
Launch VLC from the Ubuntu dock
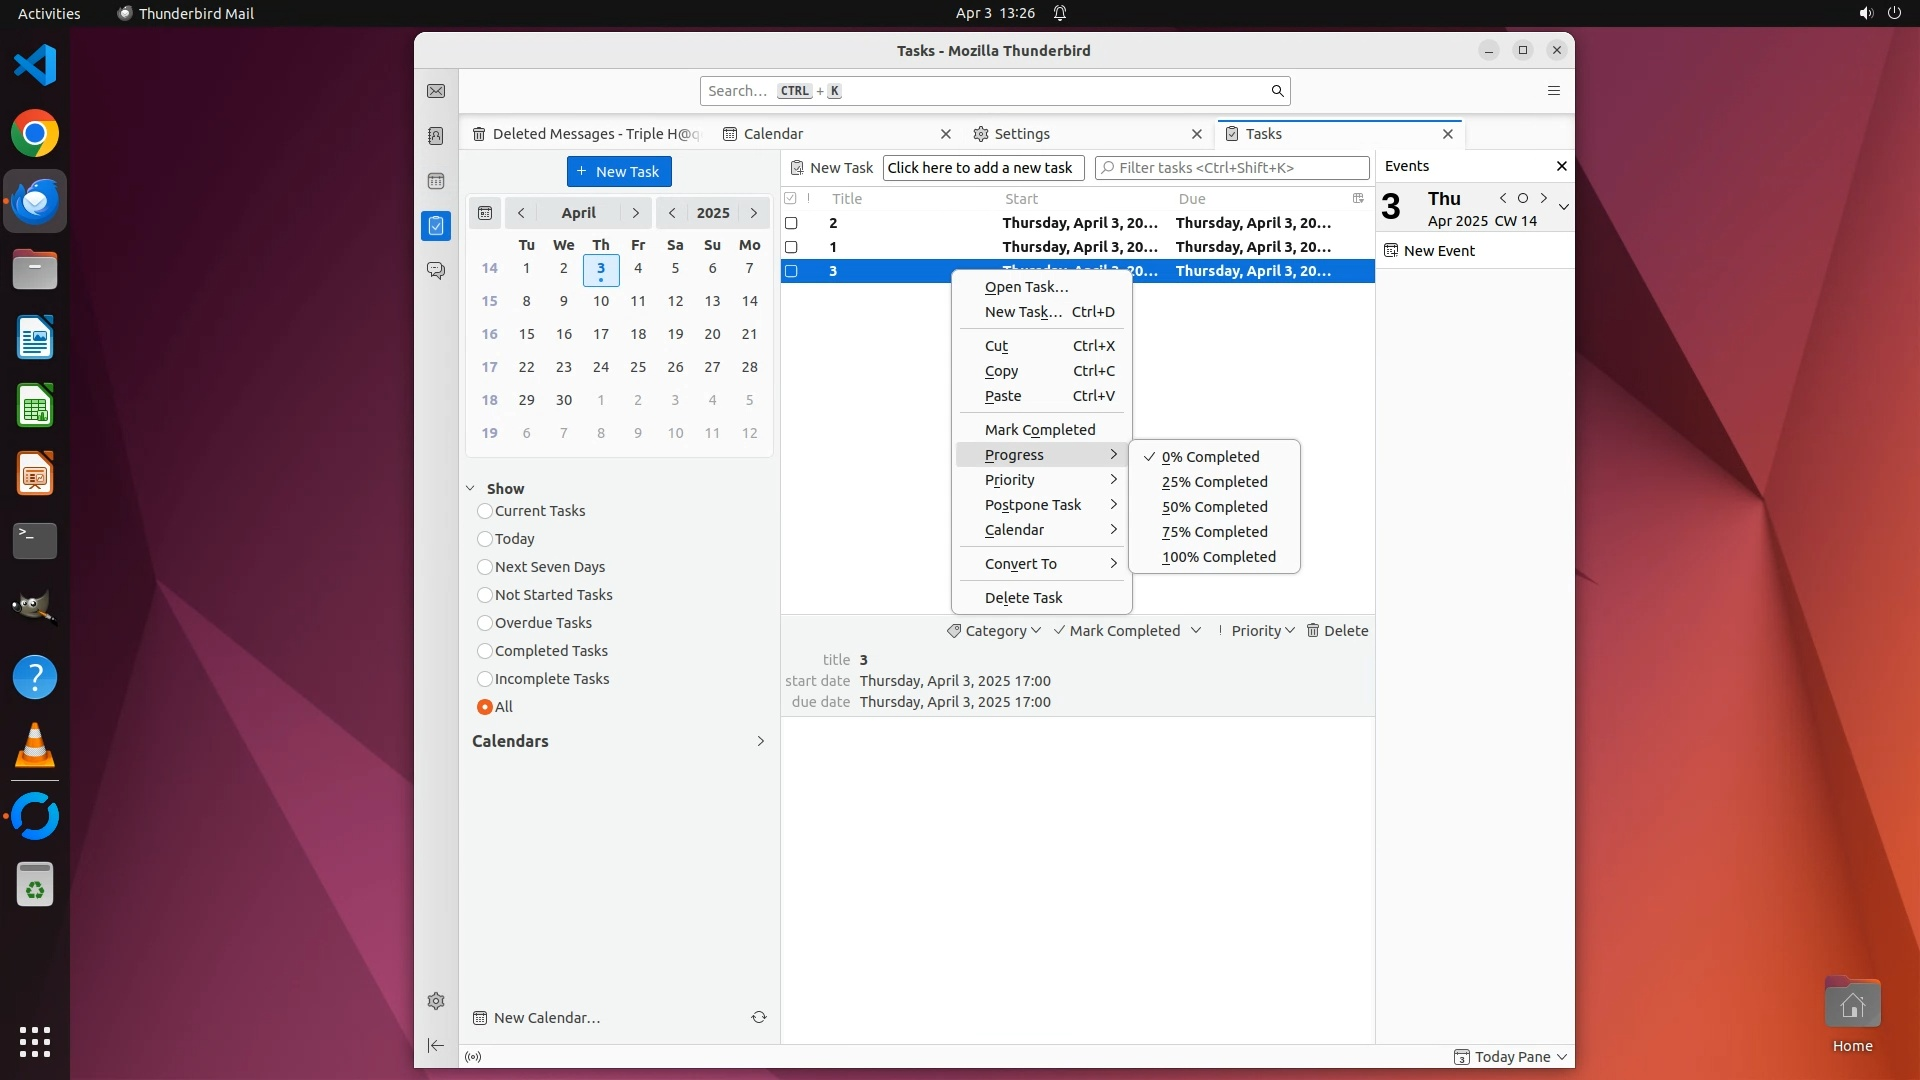(35, 746)
